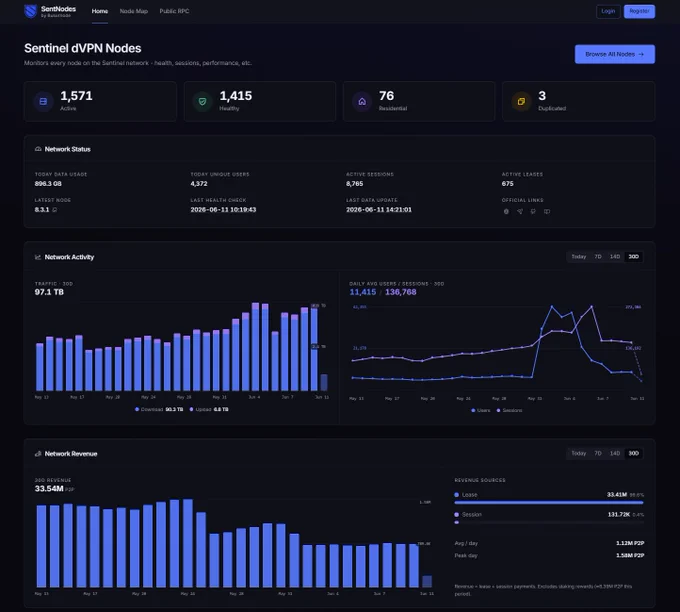Screen dimensions: 680x612
Task: Click the Lease legend dot in Revenue Sources
Action: (x=457, y=495)
